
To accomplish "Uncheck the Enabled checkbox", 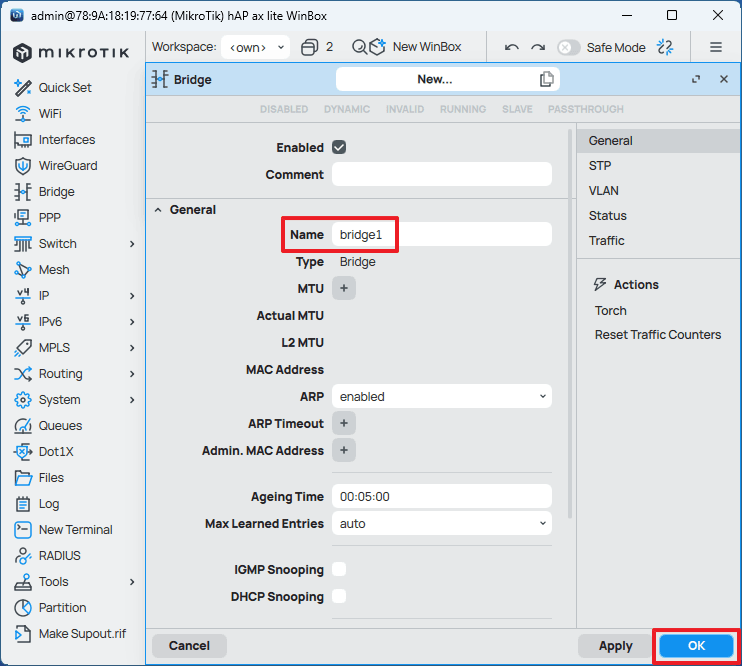I will click(x=339, y=147).
